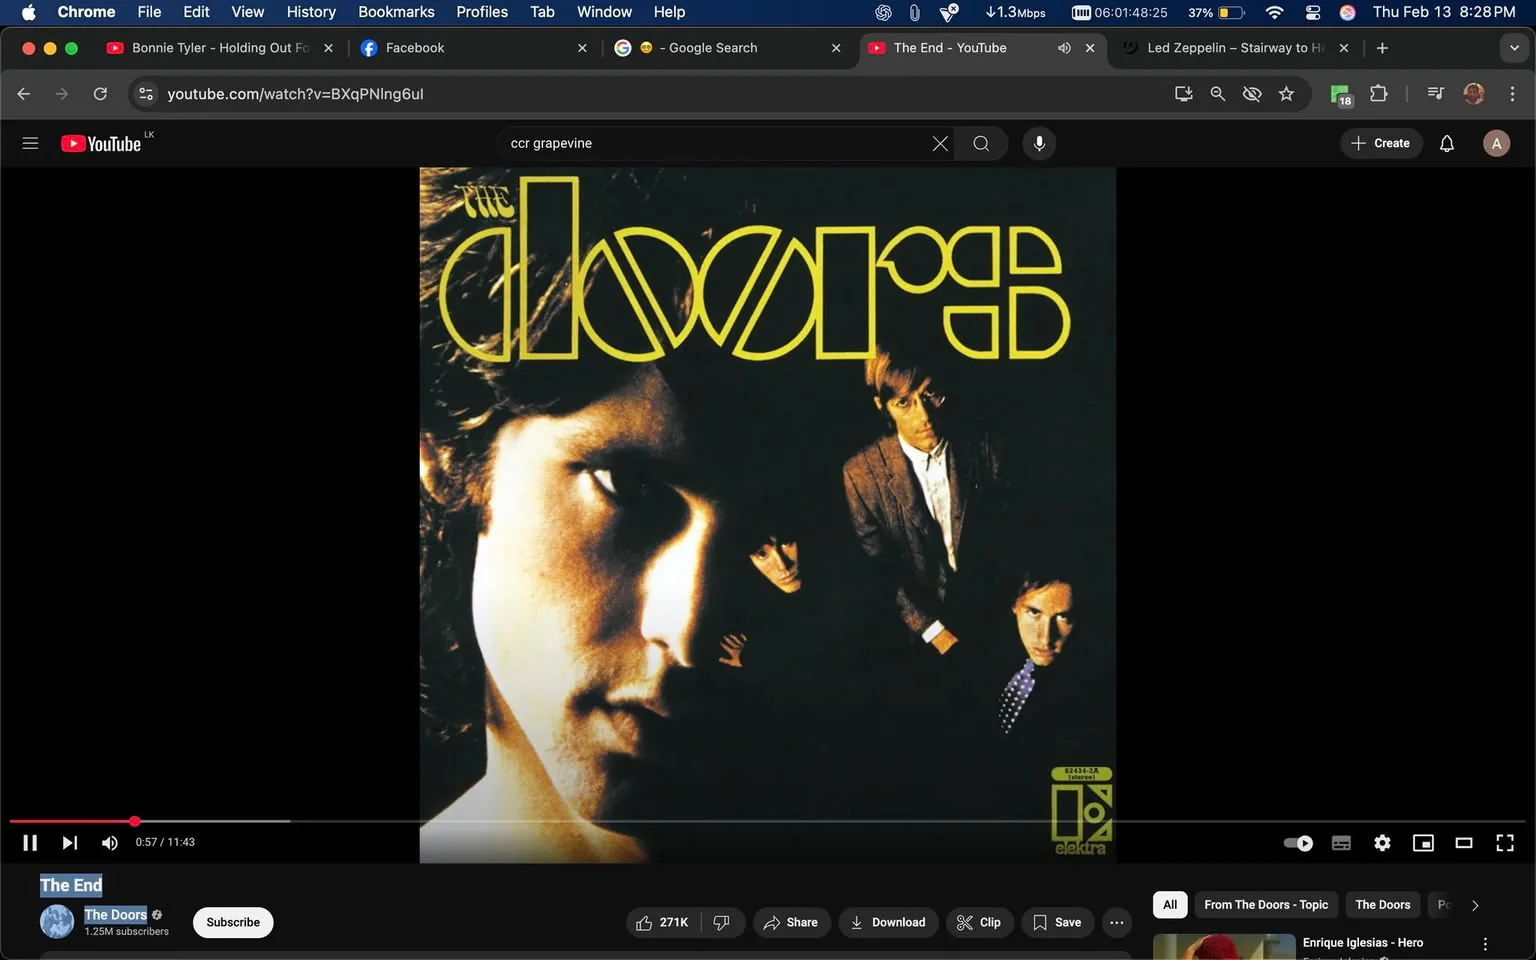Subscribe to The Doors channel
The width and height of the screenshot is (1536, 960).
point(232,922)
